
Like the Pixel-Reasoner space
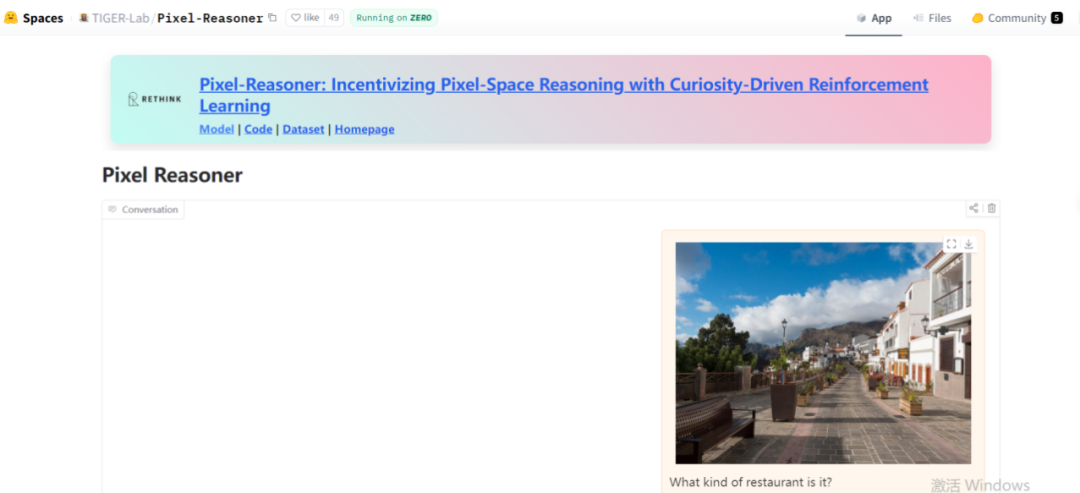click(305, 18)
